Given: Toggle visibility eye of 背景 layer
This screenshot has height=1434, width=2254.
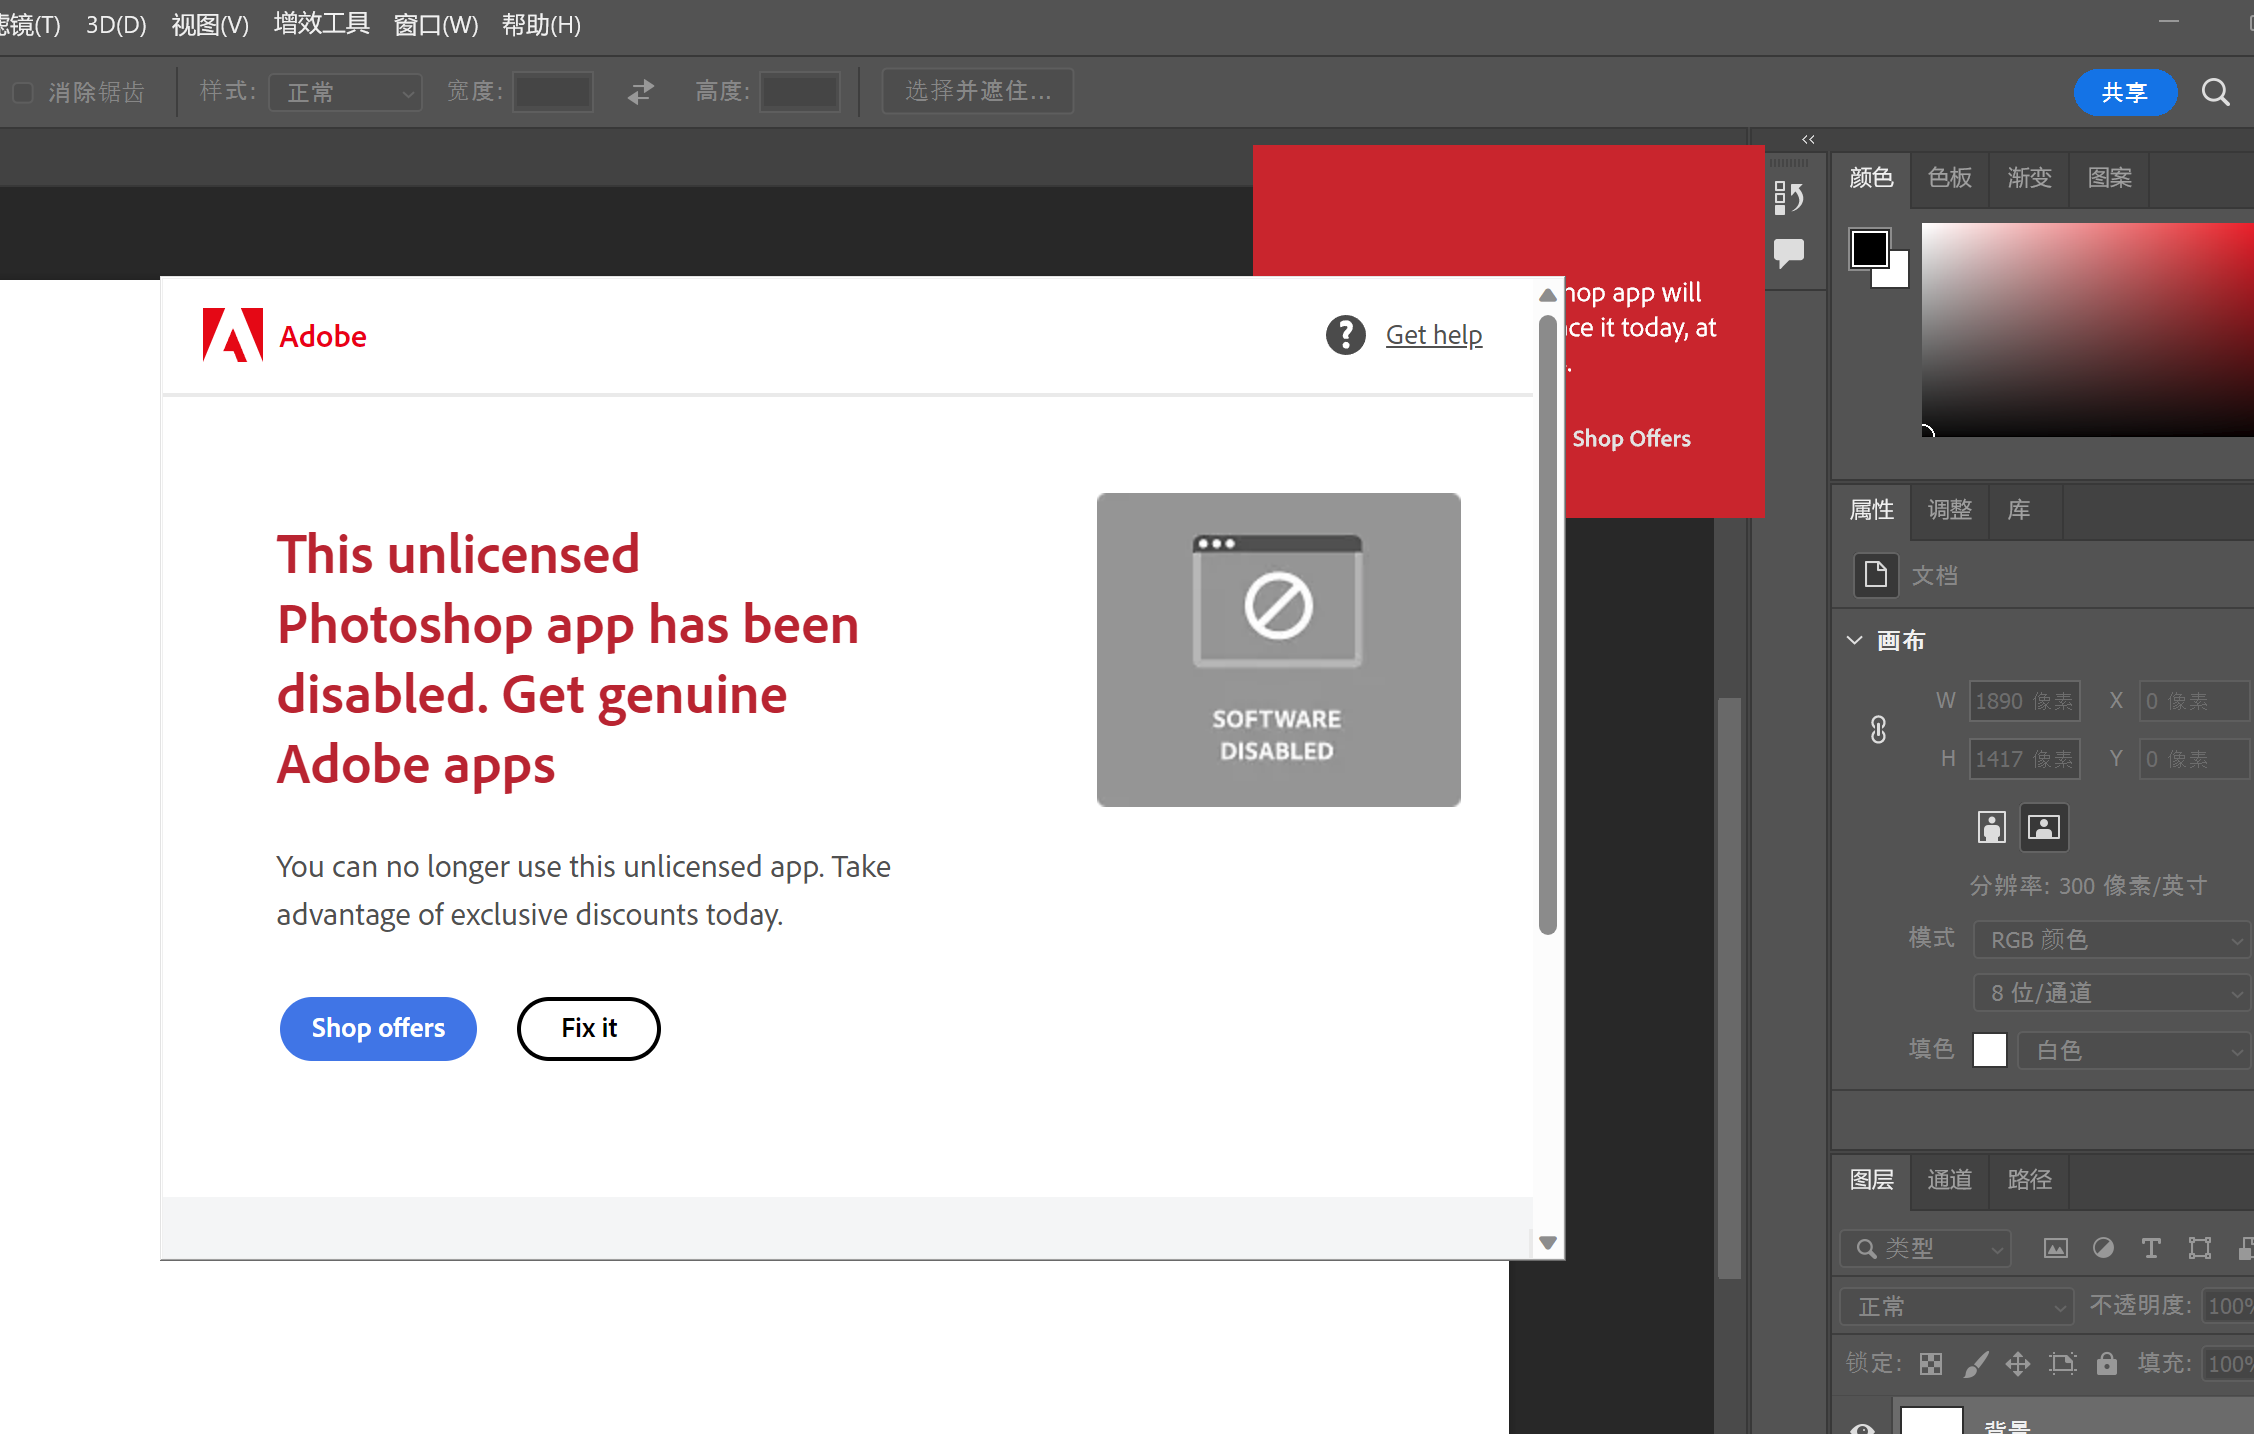Looking at the screenshot, I should tap(1862, 1427).
